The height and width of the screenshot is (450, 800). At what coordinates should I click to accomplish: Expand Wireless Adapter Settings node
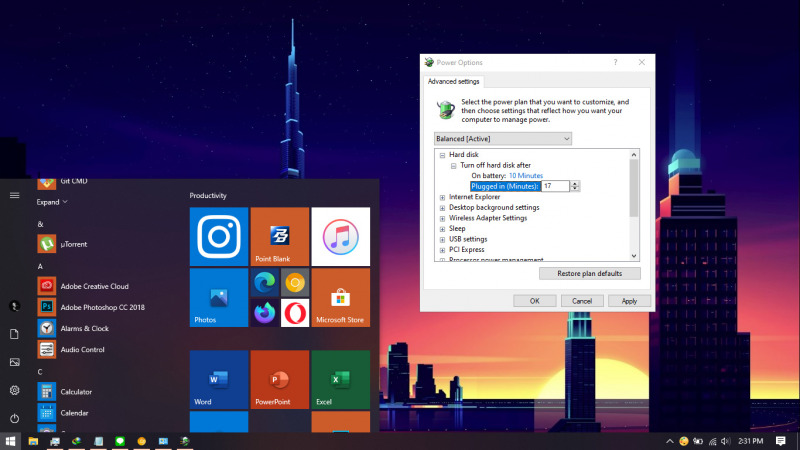point(442,218)
